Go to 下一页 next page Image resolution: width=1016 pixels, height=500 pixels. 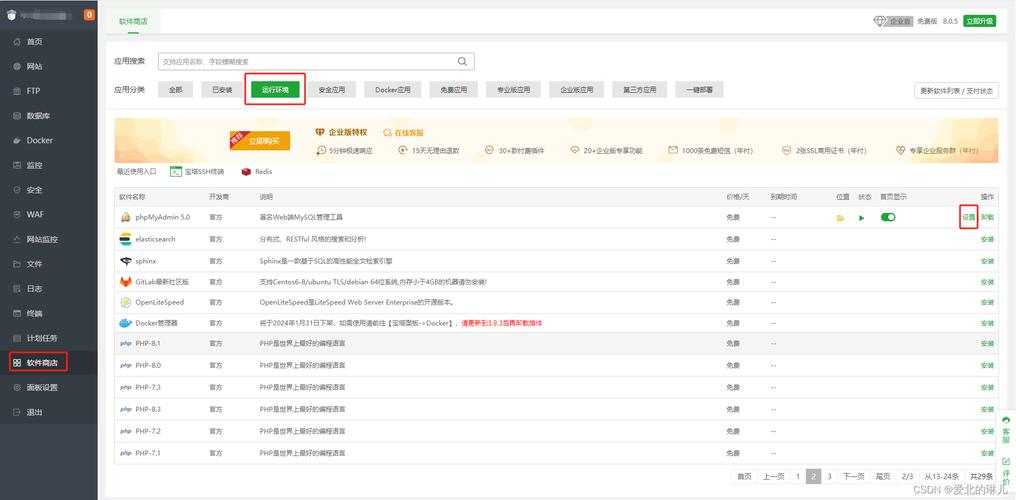pos(853,476)
